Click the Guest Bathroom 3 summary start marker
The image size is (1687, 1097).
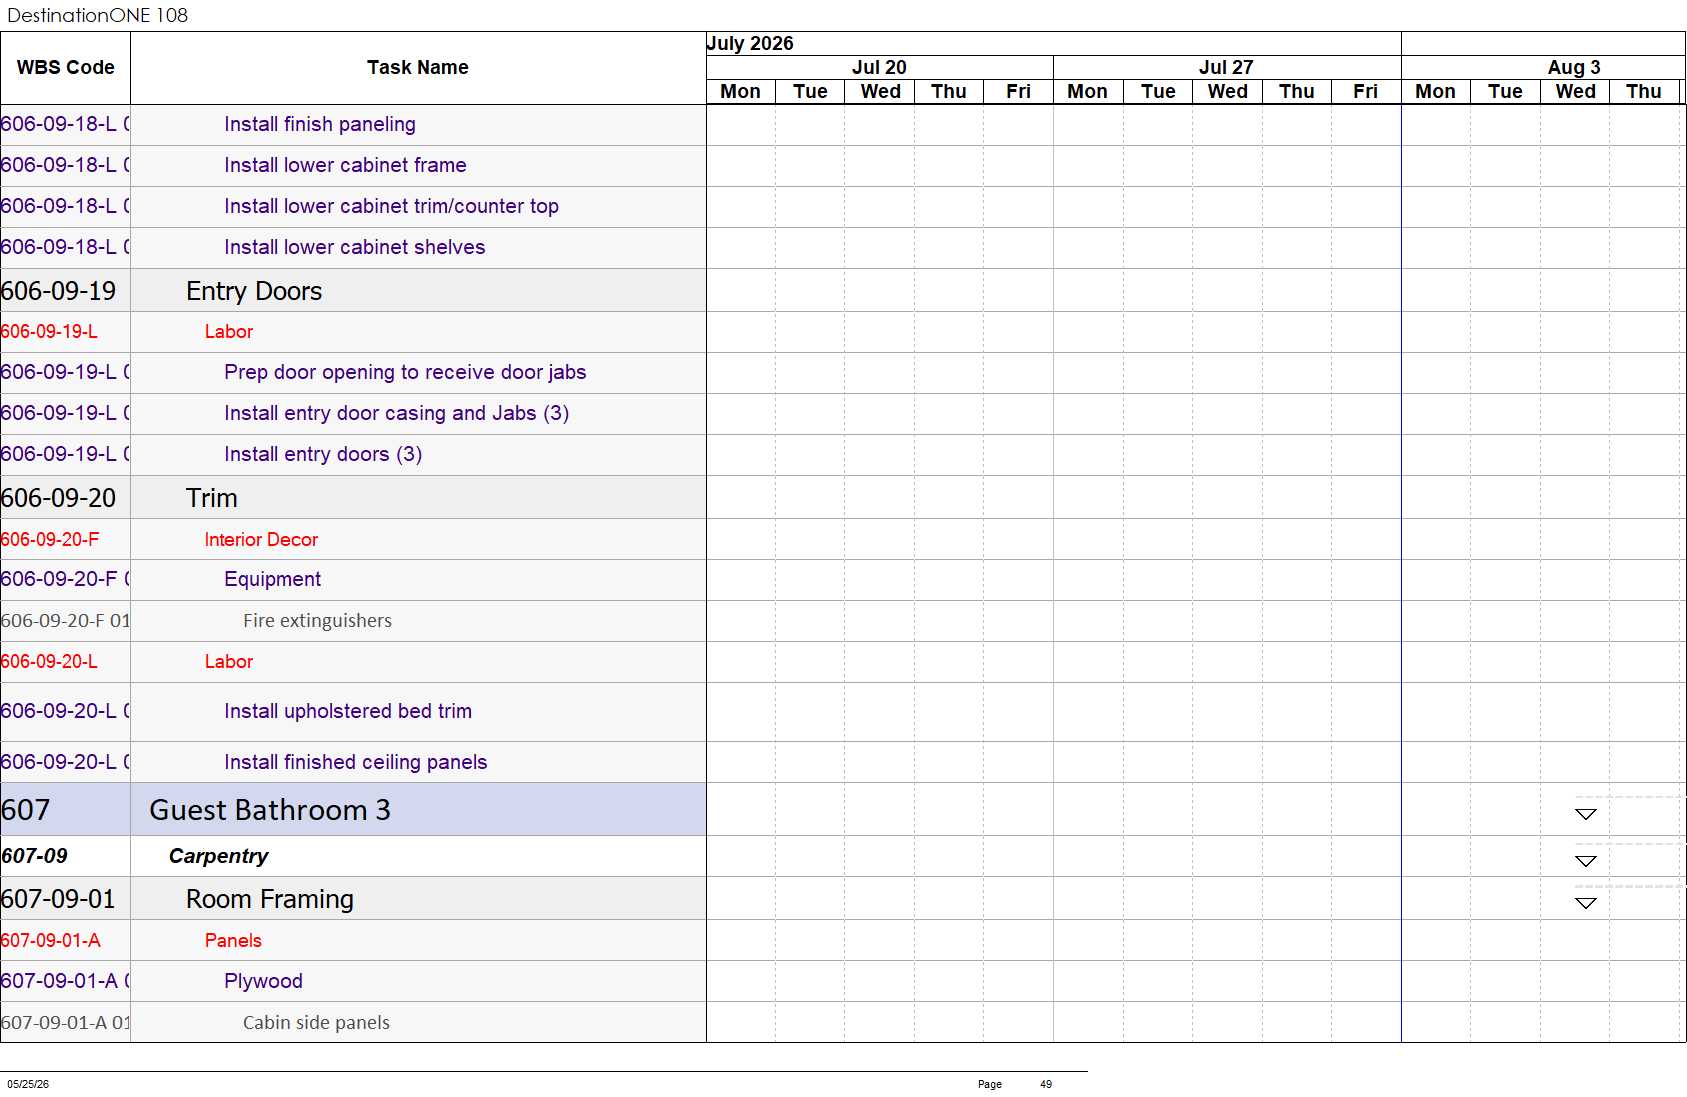[x=1585, y=814]
